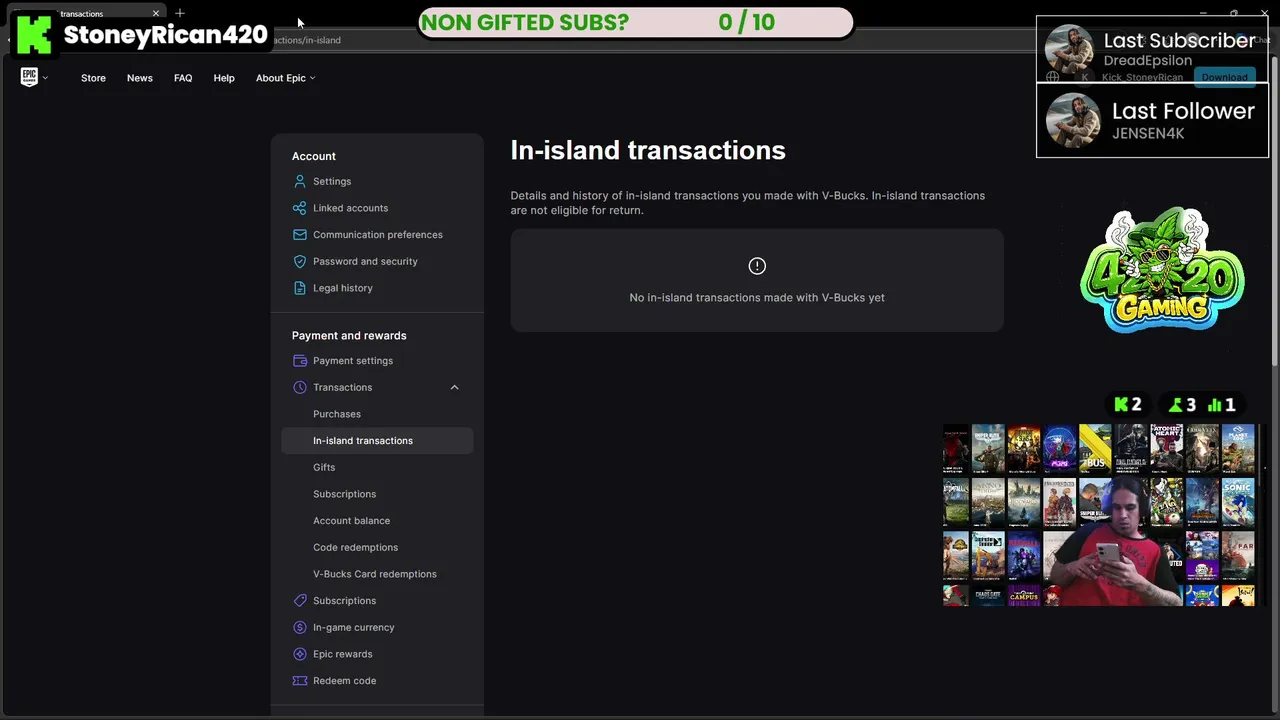Screen dimensions: 1280x720
Task: Click the Password and security shield icon
Action: tap(299, 261)
